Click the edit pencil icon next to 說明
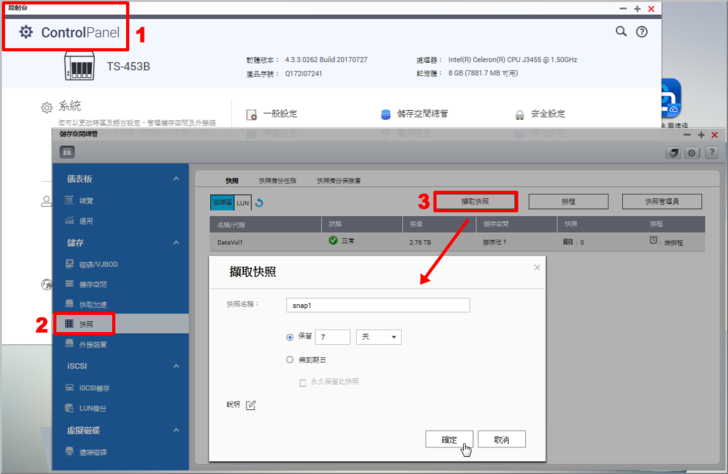The width and height of the screenshot is (728, 474). (x=251, y=405)
